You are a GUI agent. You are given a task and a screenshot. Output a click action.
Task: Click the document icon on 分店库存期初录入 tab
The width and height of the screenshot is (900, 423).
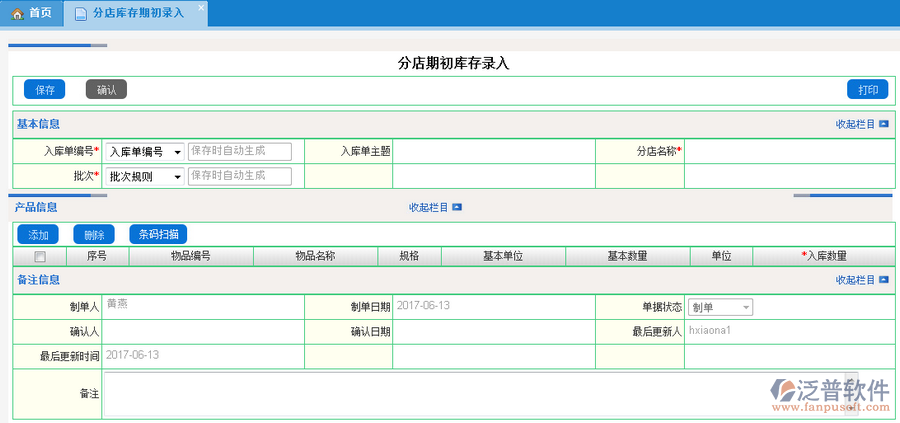(81, 13)
